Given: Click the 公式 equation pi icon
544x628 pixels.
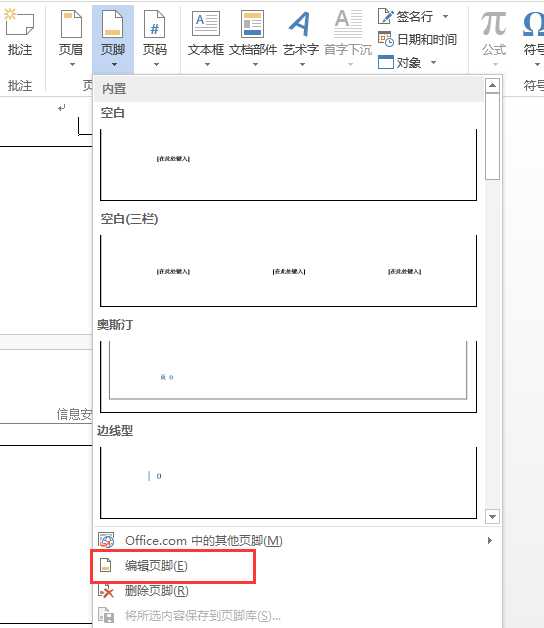Looking at the screenshot, I should point(494,24).
